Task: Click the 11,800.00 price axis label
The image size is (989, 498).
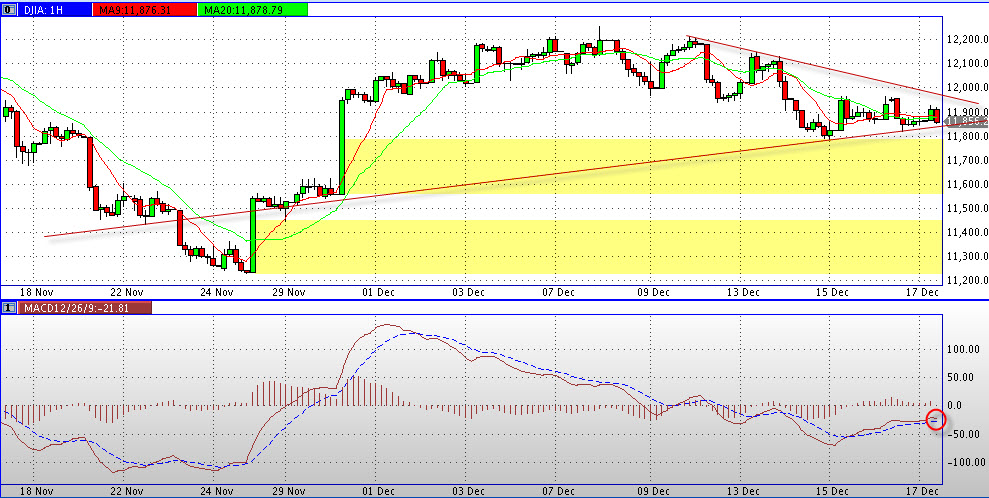Action: pos(966,136)
